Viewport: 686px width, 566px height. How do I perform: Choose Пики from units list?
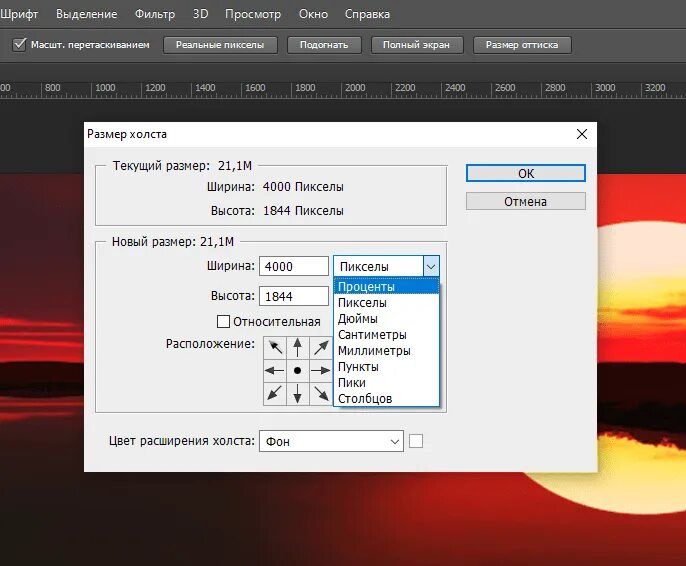pos(386,383)
